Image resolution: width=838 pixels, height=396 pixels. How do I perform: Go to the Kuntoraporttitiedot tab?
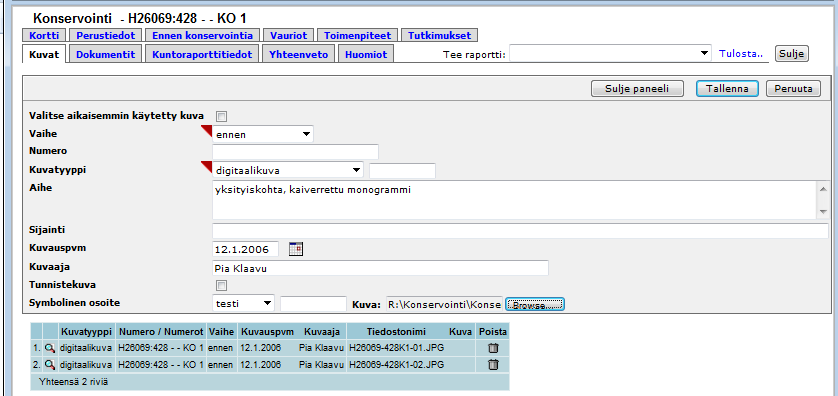coord(203,55)
